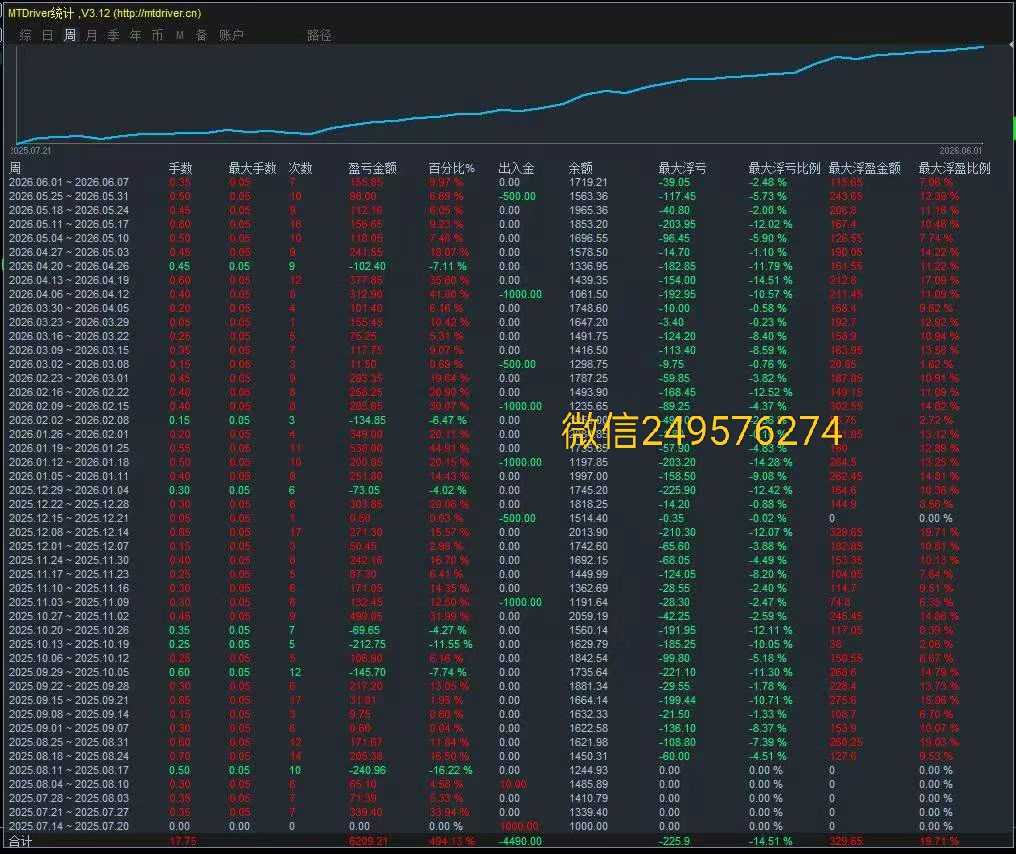The image size is (1016, 854).
Task: Click the -39.05 max floating loss value
Action: [x=675, y=182]
